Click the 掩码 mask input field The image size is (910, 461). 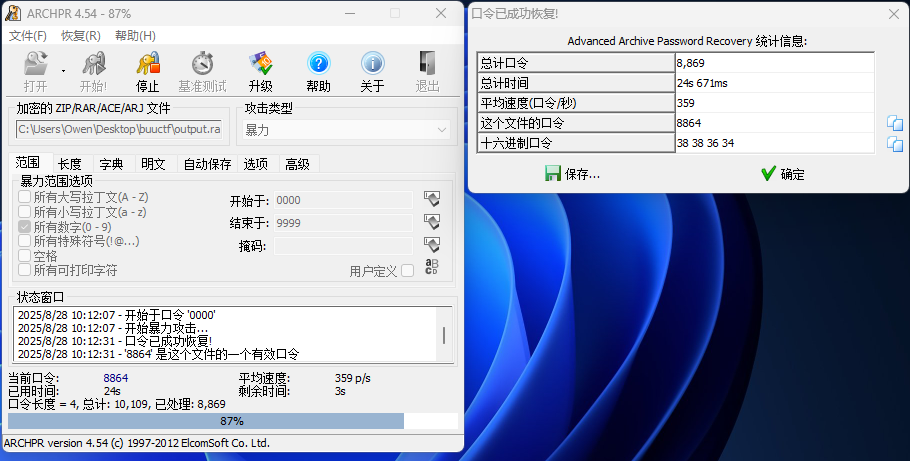click(343, 246)
